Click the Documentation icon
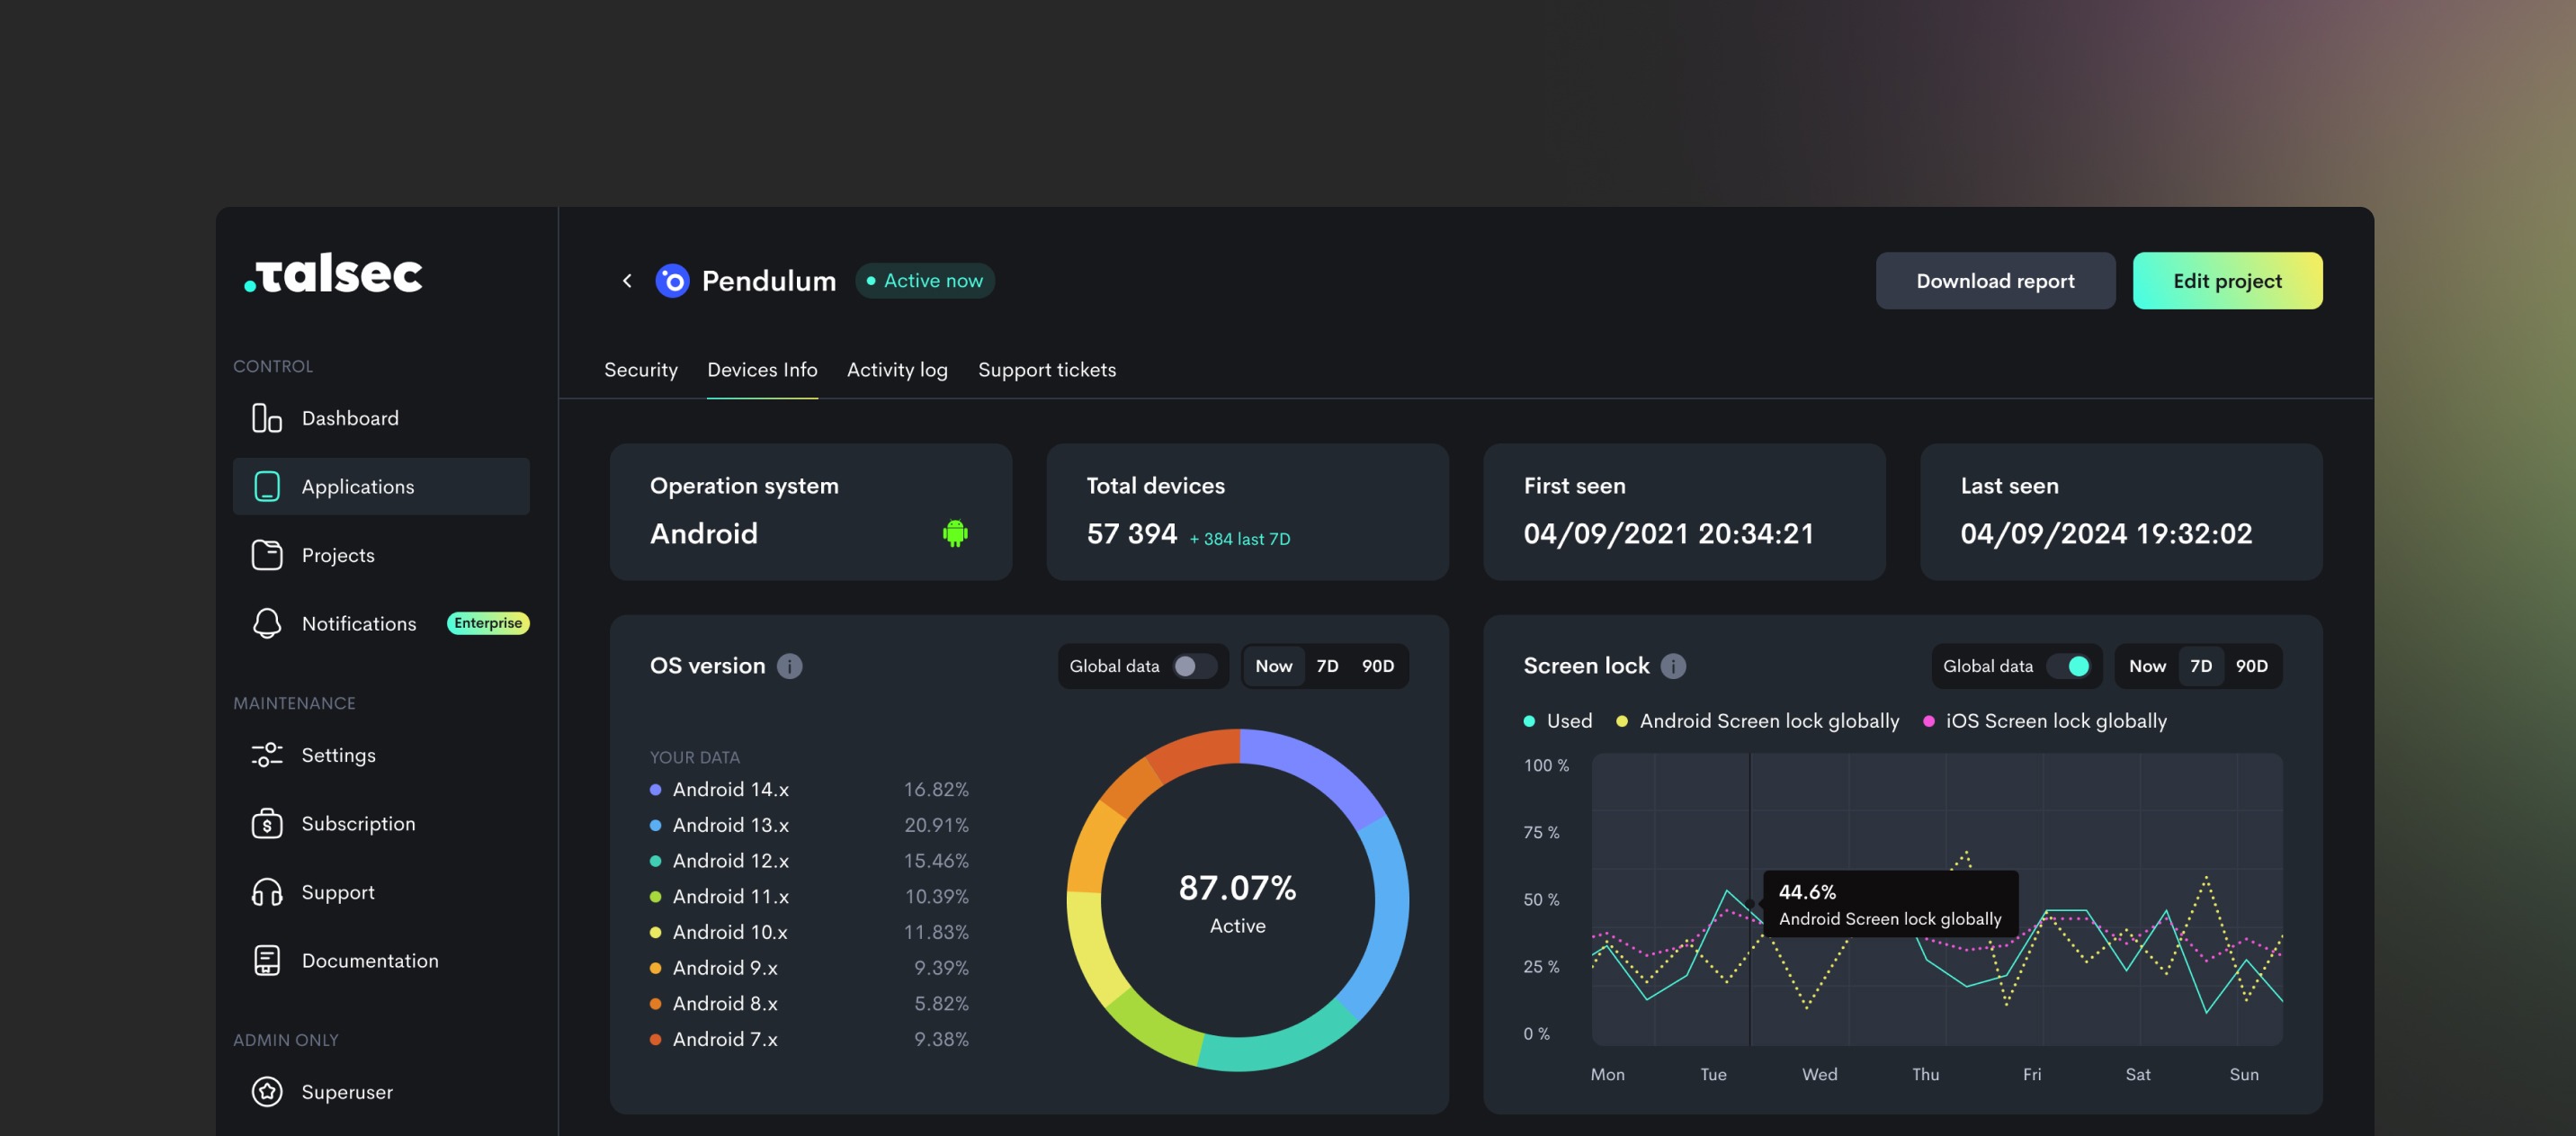This screenshot has width=2576, height=1136. 266,960
